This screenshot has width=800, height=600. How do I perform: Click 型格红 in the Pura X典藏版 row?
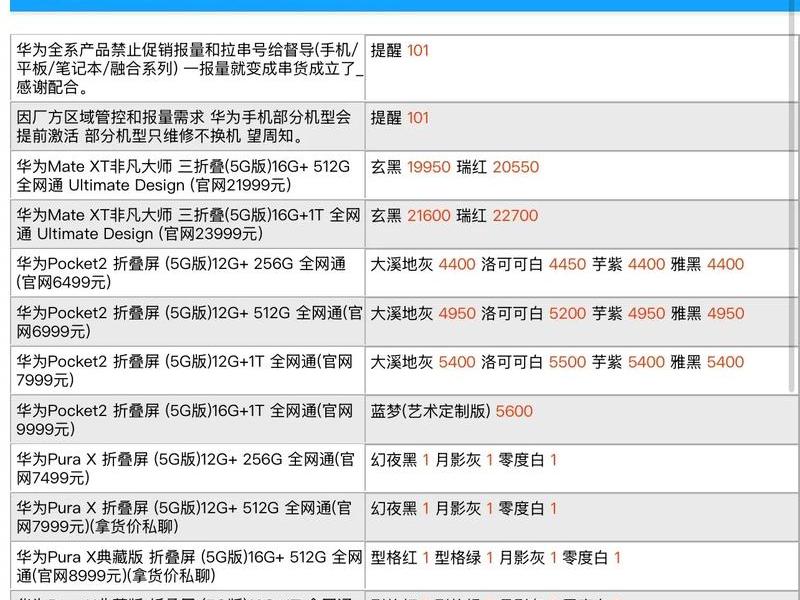point(394,558)
